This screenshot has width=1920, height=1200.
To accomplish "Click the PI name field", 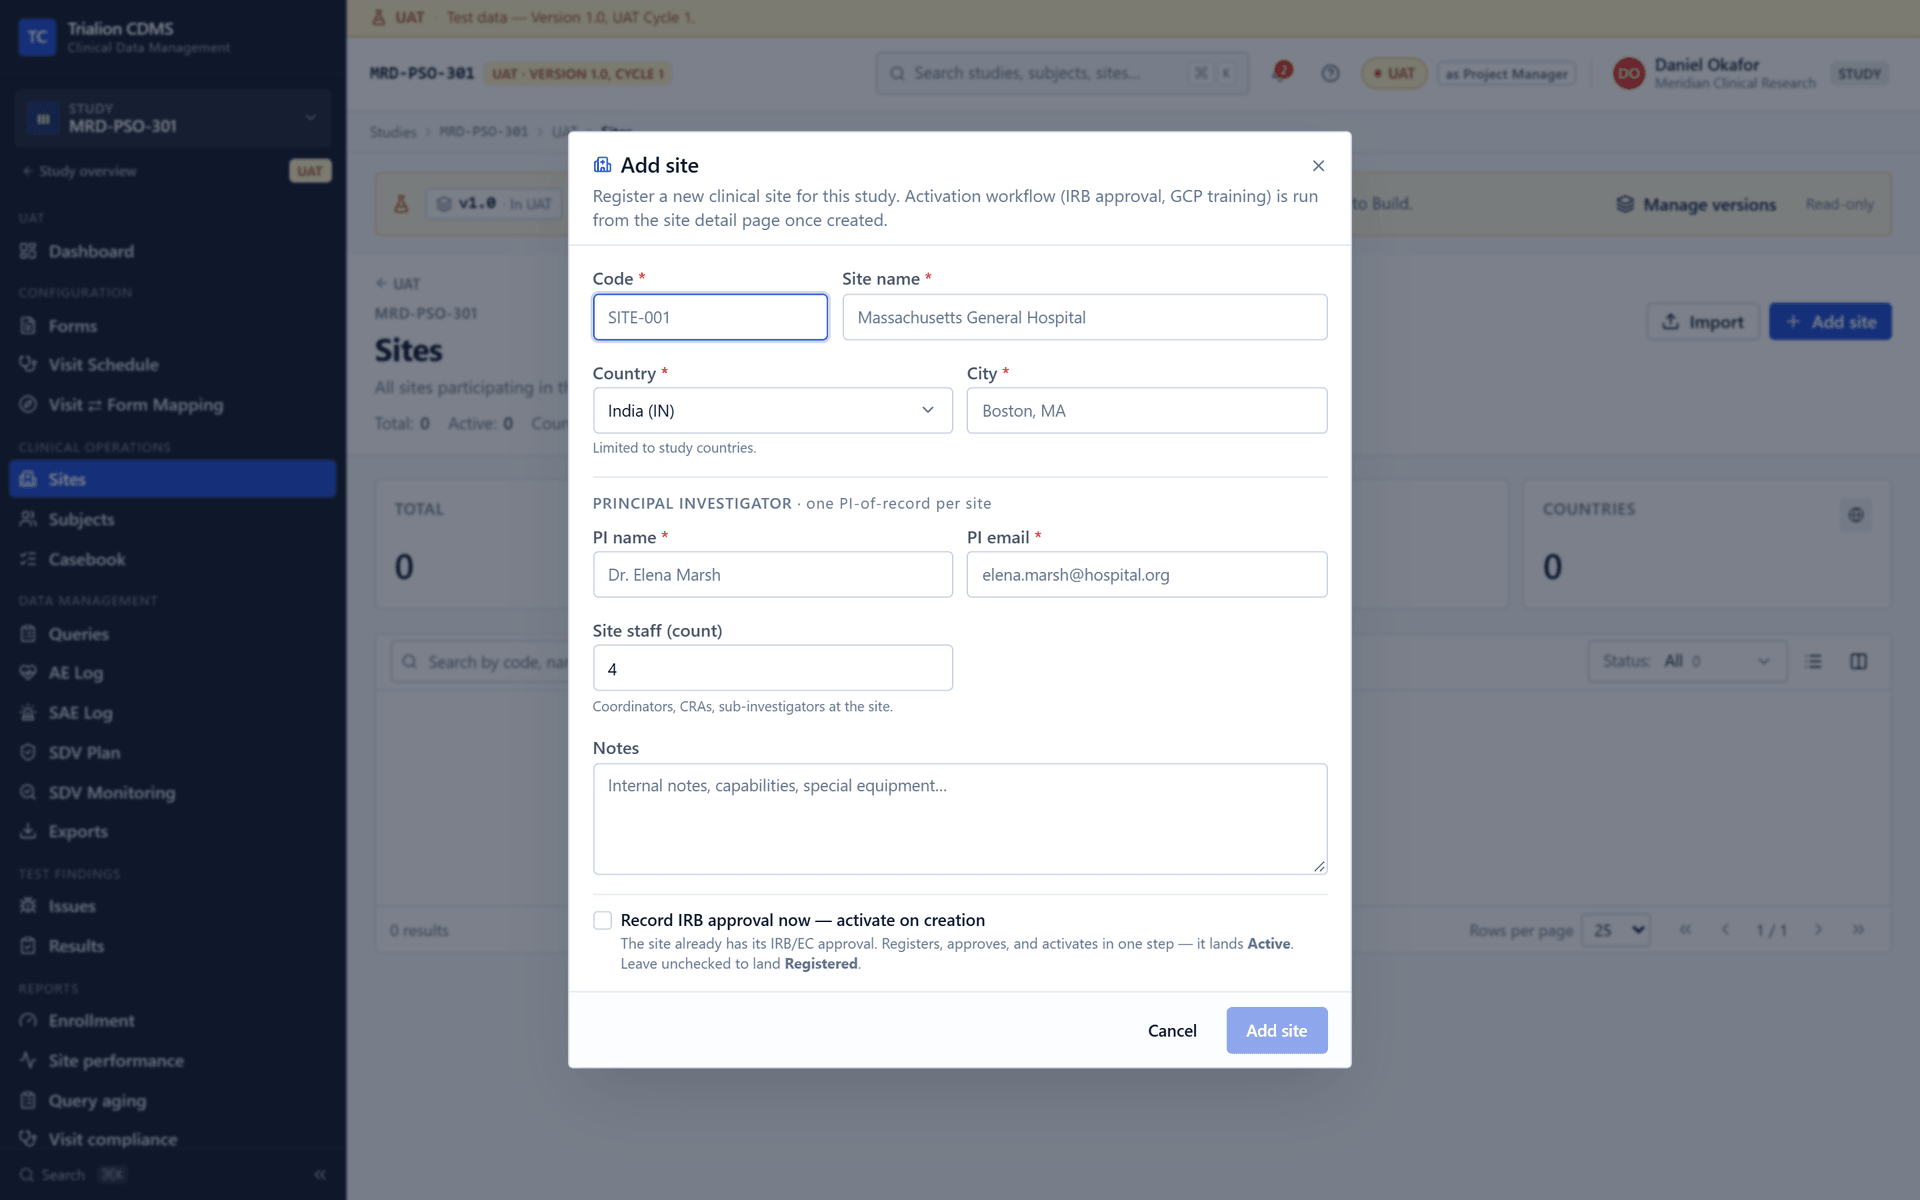I will pos(772,575).
